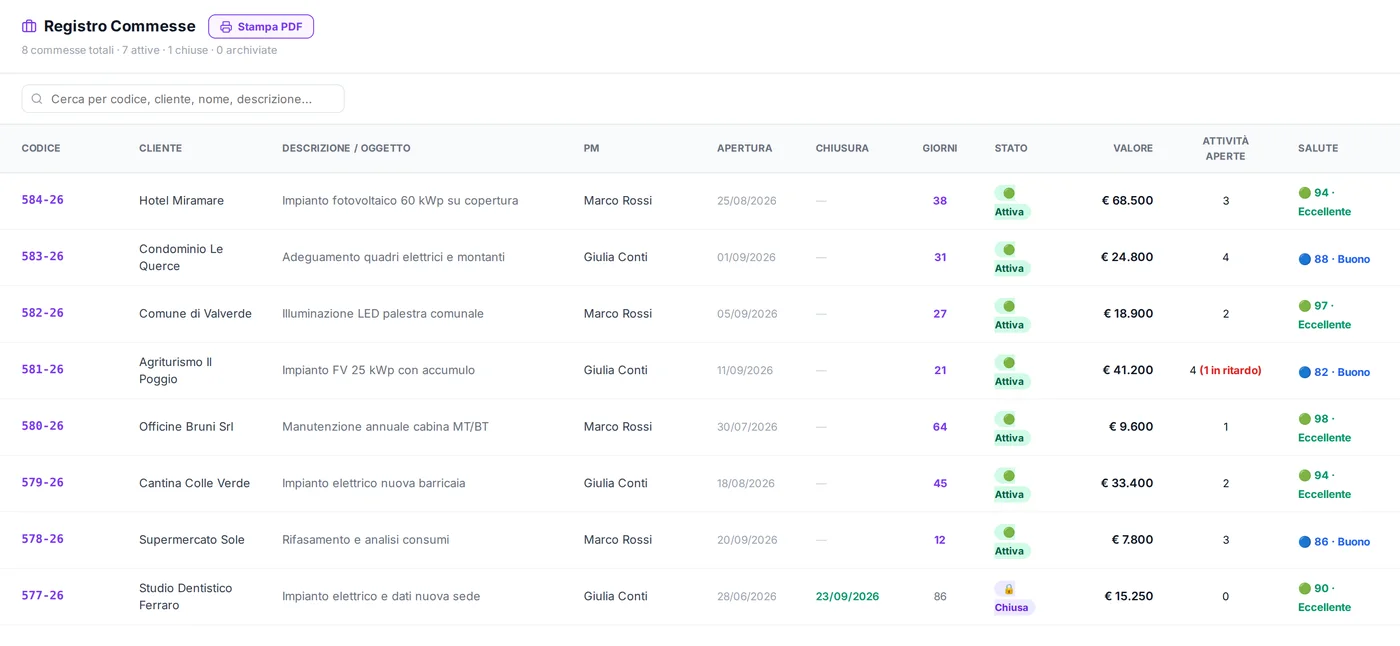The height and width of the screenshot is (646, 1400).
Task: Open order code 577-26
Action: click(x=43, y=596)
